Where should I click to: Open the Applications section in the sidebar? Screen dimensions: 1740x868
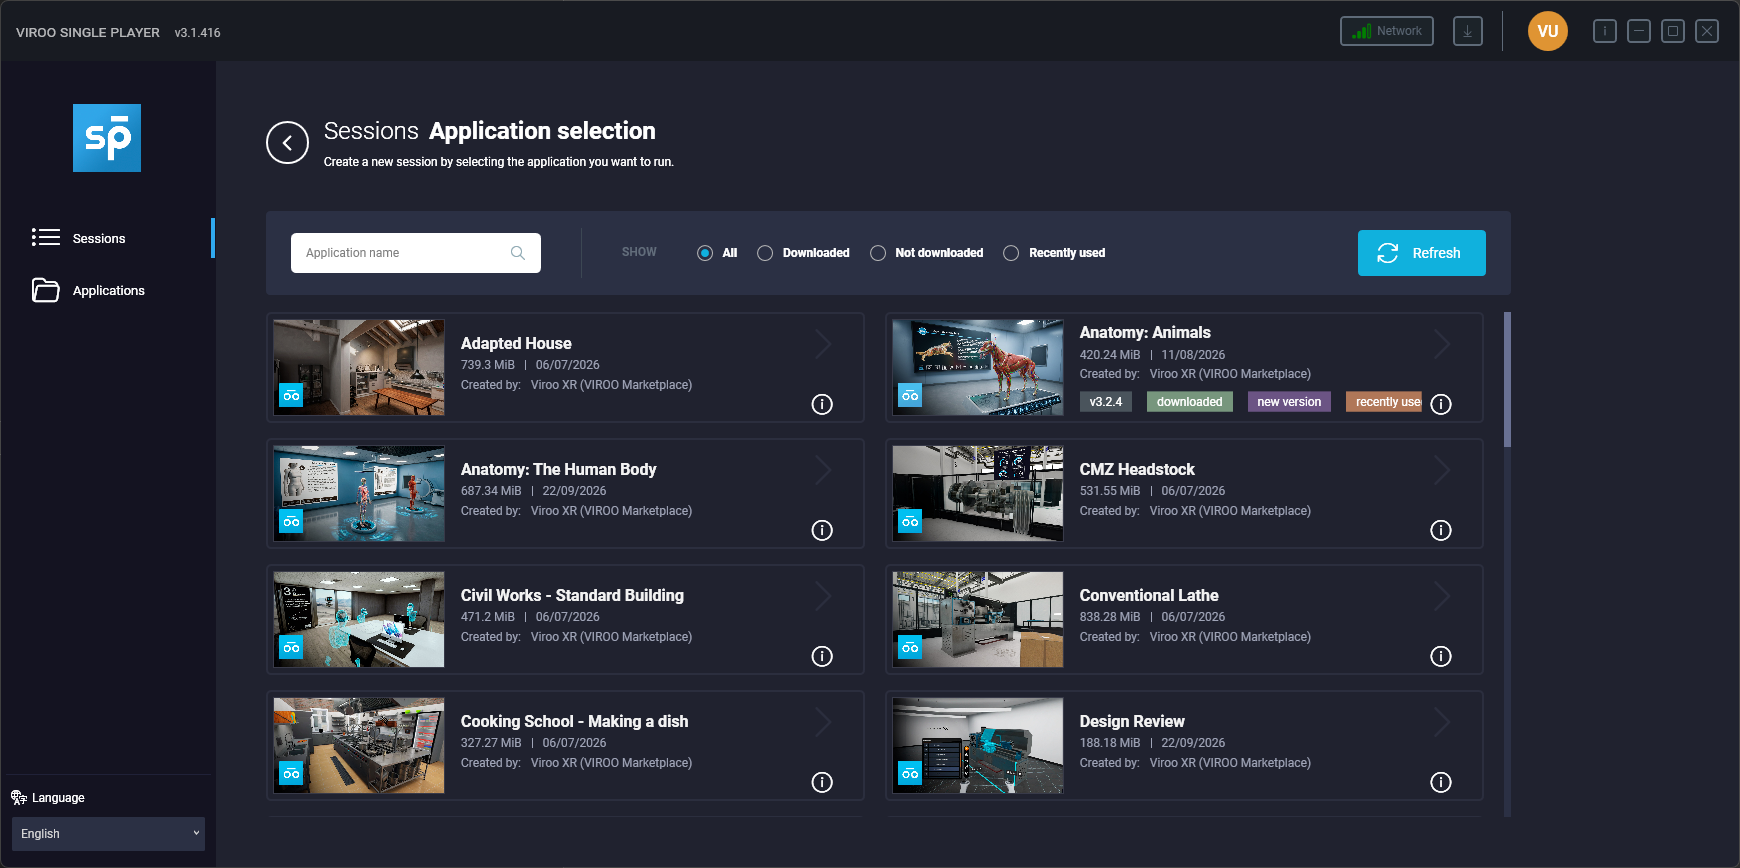tap(108, 290)
